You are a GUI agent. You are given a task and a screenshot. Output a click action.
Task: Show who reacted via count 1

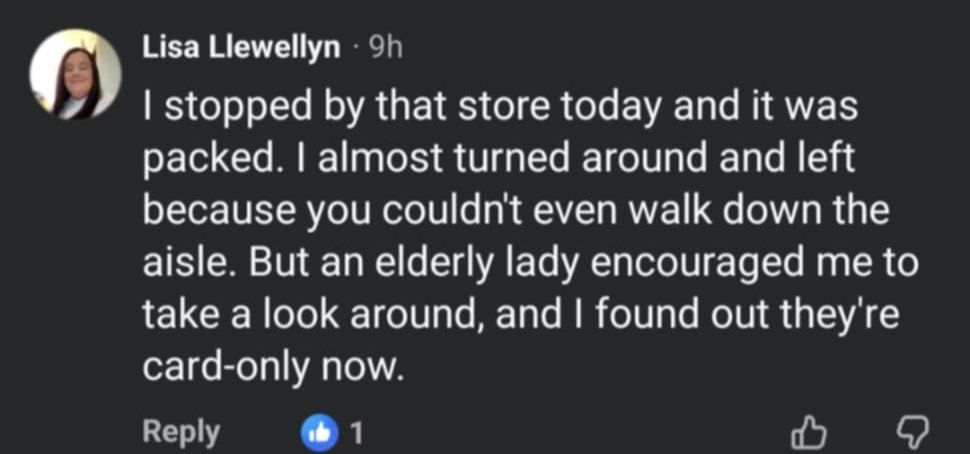[356, 433]
